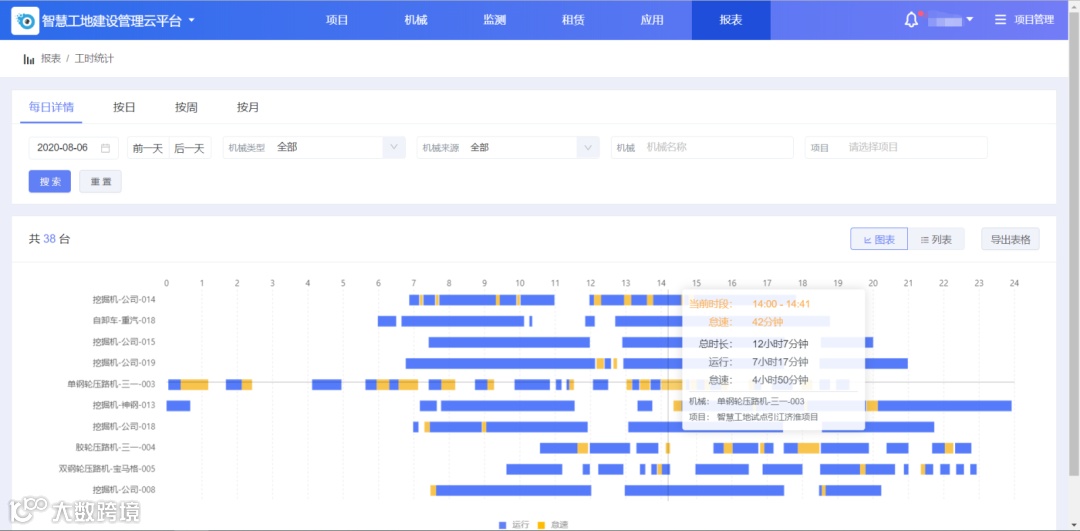Click the date field 2020-08-06
The height and width of the screenshot is (531, 1080).
pyautogui.click(x=73, y=147)
